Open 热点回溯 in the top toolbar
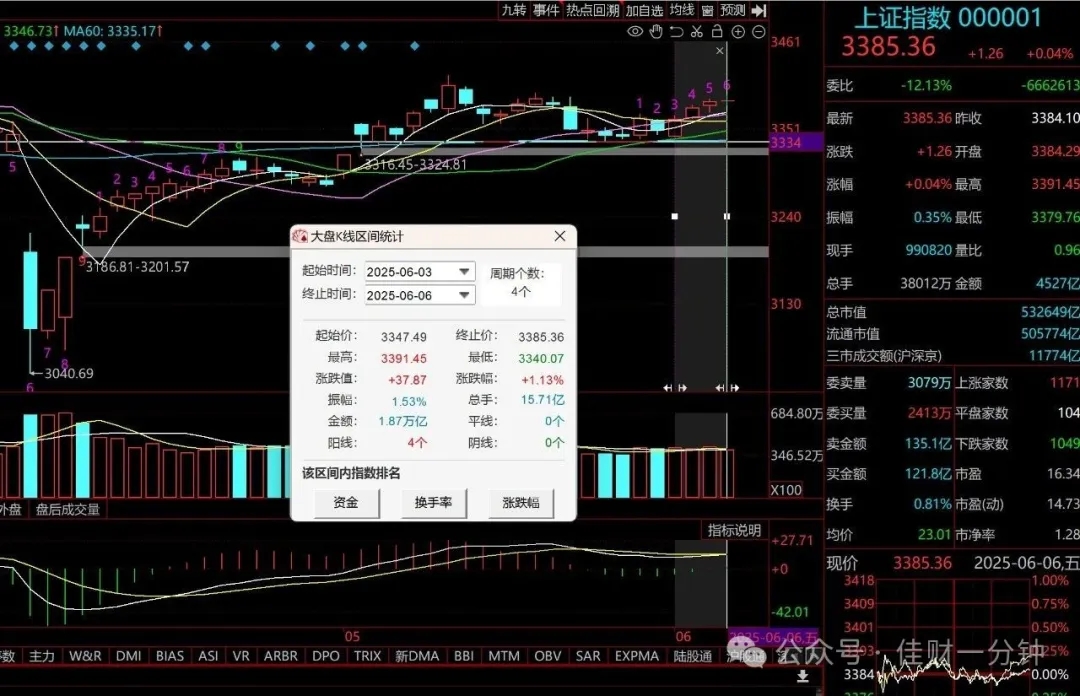The height and width of the screenshot is (696, 1080). click(592, 10)
